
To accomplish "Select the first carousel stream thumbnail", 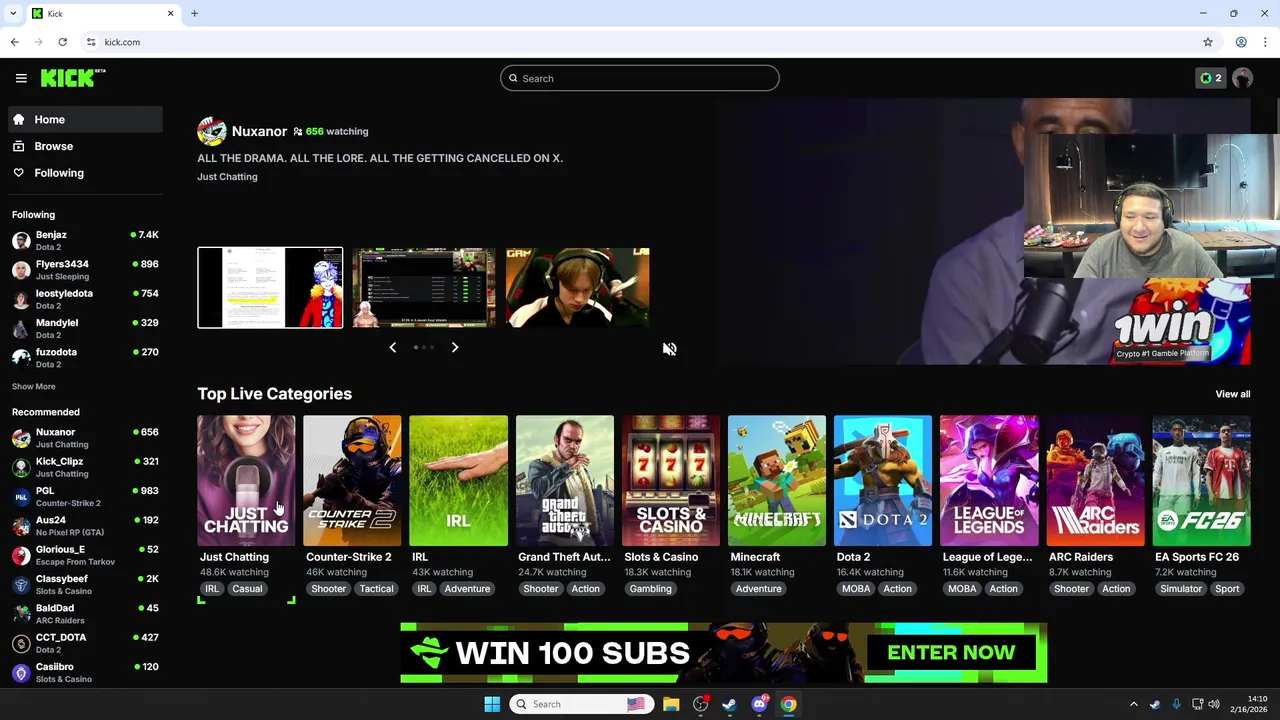I will coord(270,287).
